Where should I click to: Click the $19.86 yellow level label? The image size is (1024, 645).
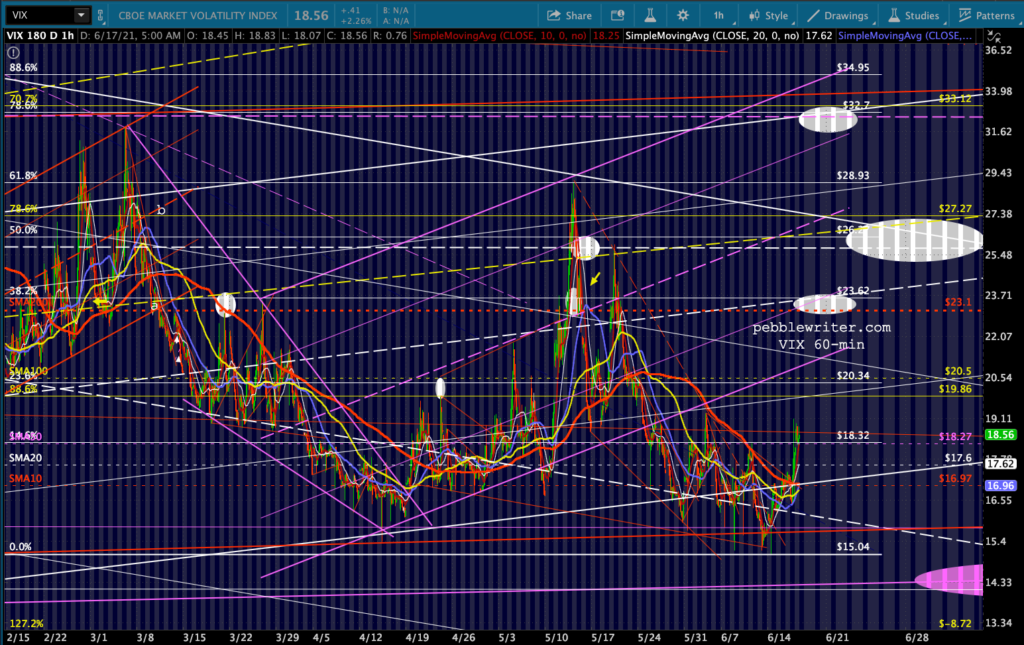(955, 389)
